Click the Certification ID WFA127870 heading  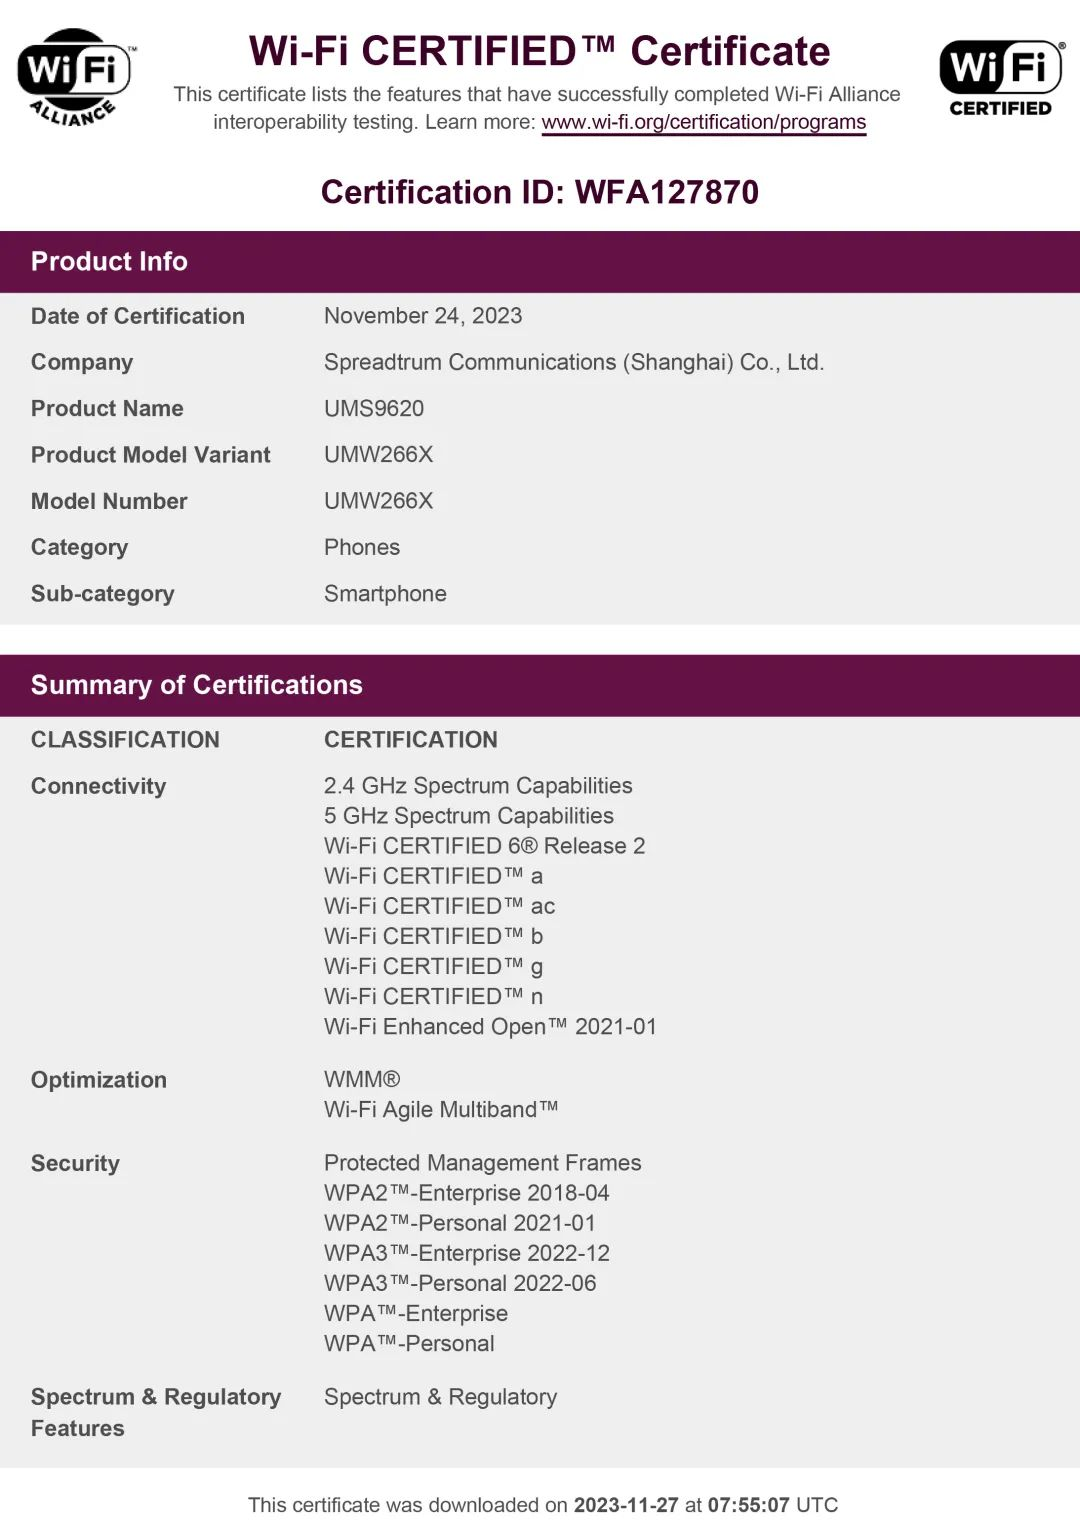tap(540, 192)
